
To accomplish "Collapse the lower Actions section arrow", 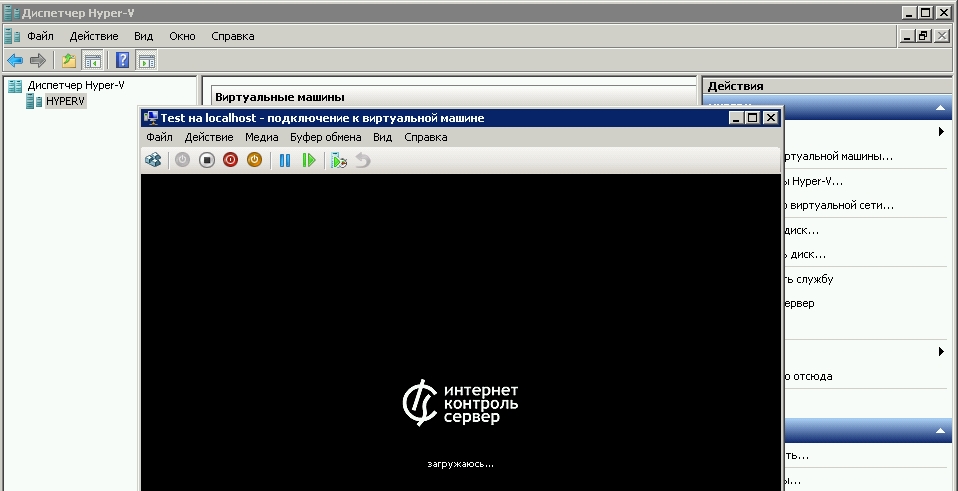I will [x=940, y=431].
